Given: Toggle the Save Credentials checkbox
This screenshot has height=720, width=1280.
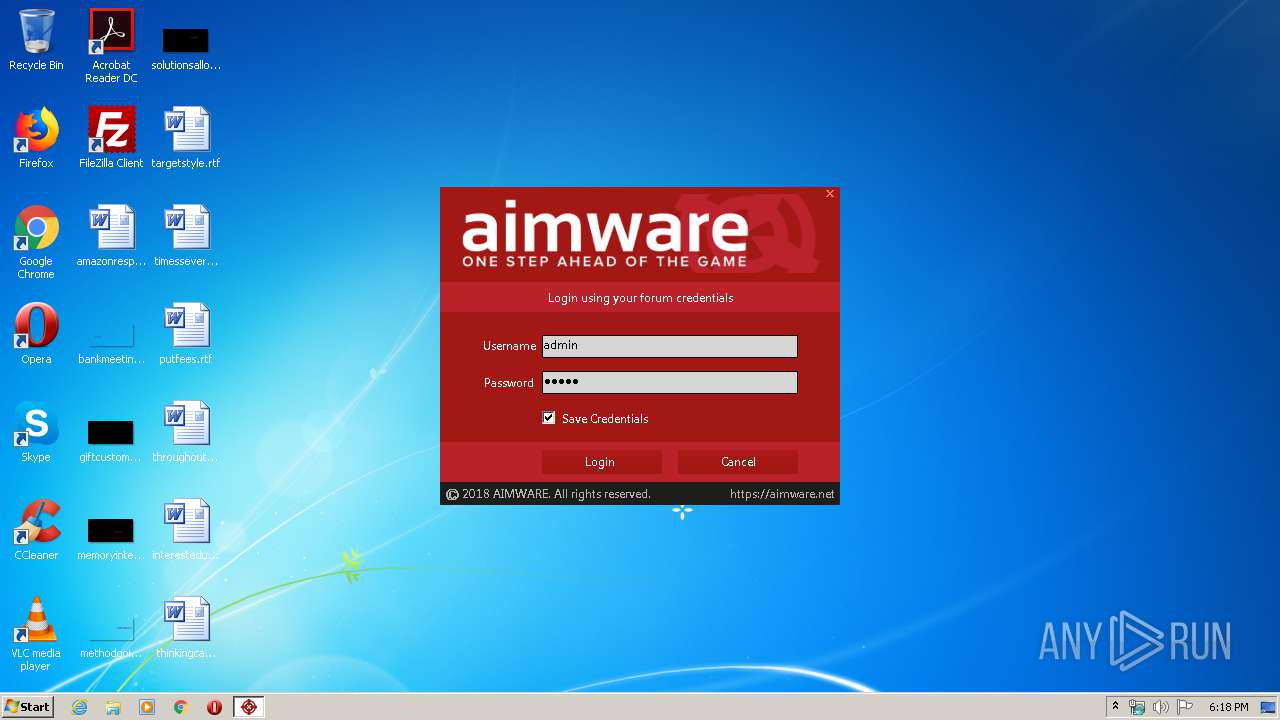Looking at the screenshot, I should 549,418.
